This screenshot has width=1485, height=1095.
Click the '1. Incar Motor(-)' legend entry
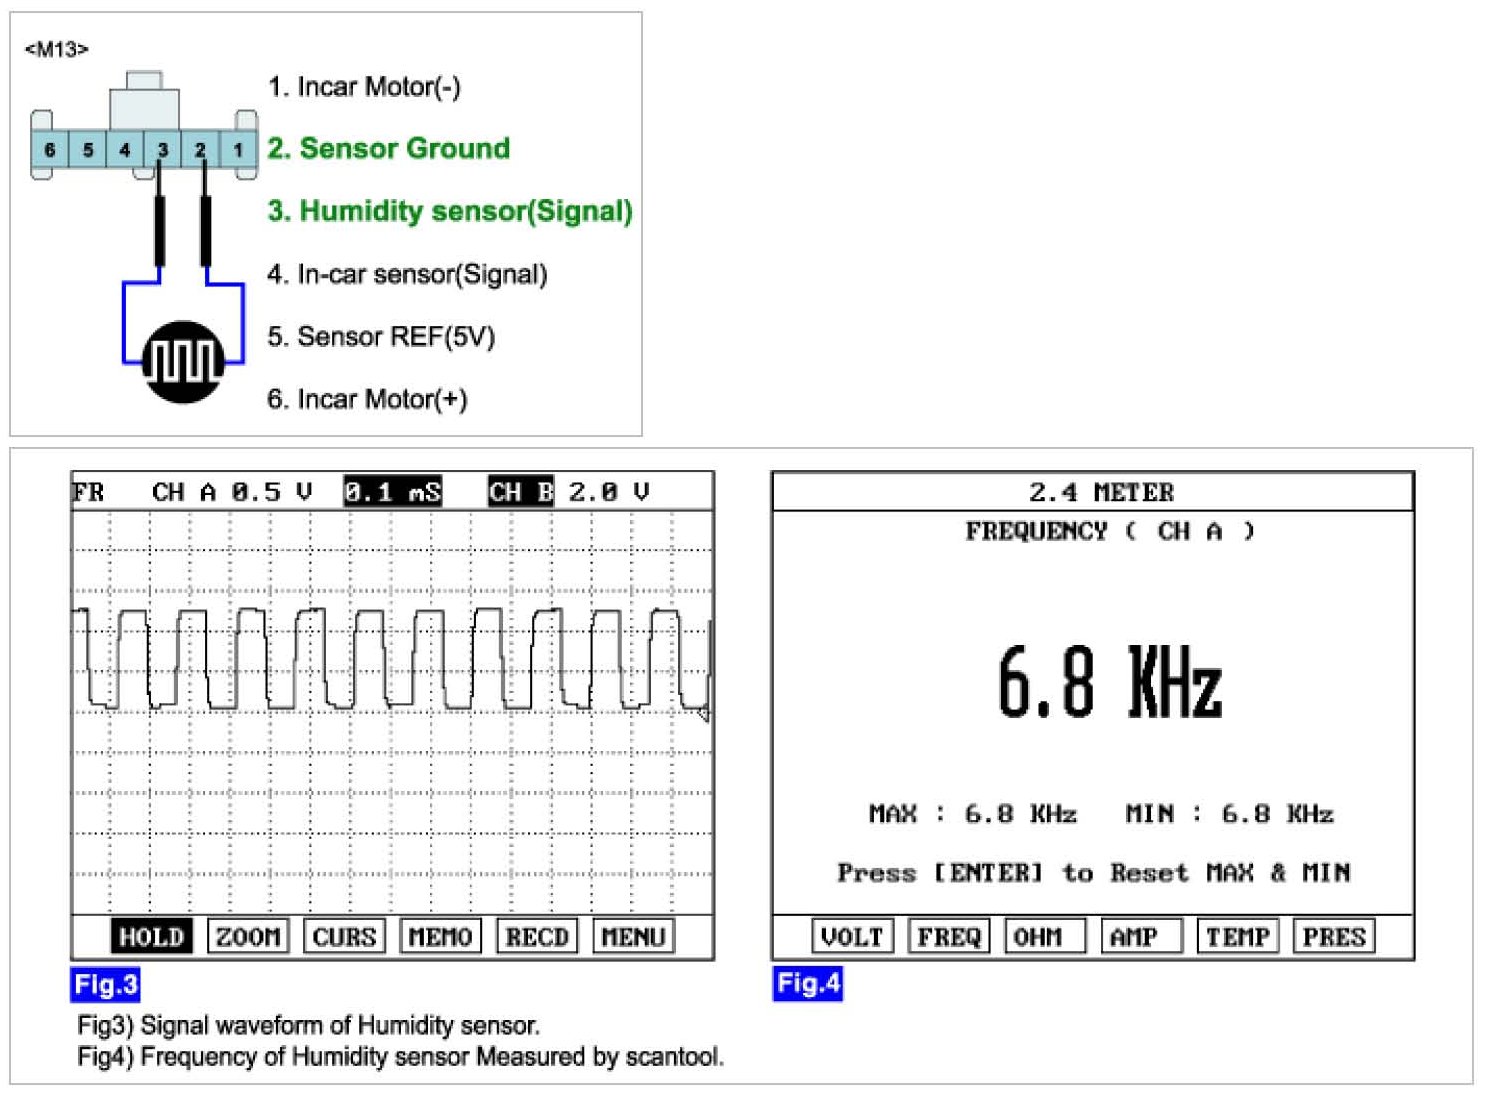[x=364, y=87]
